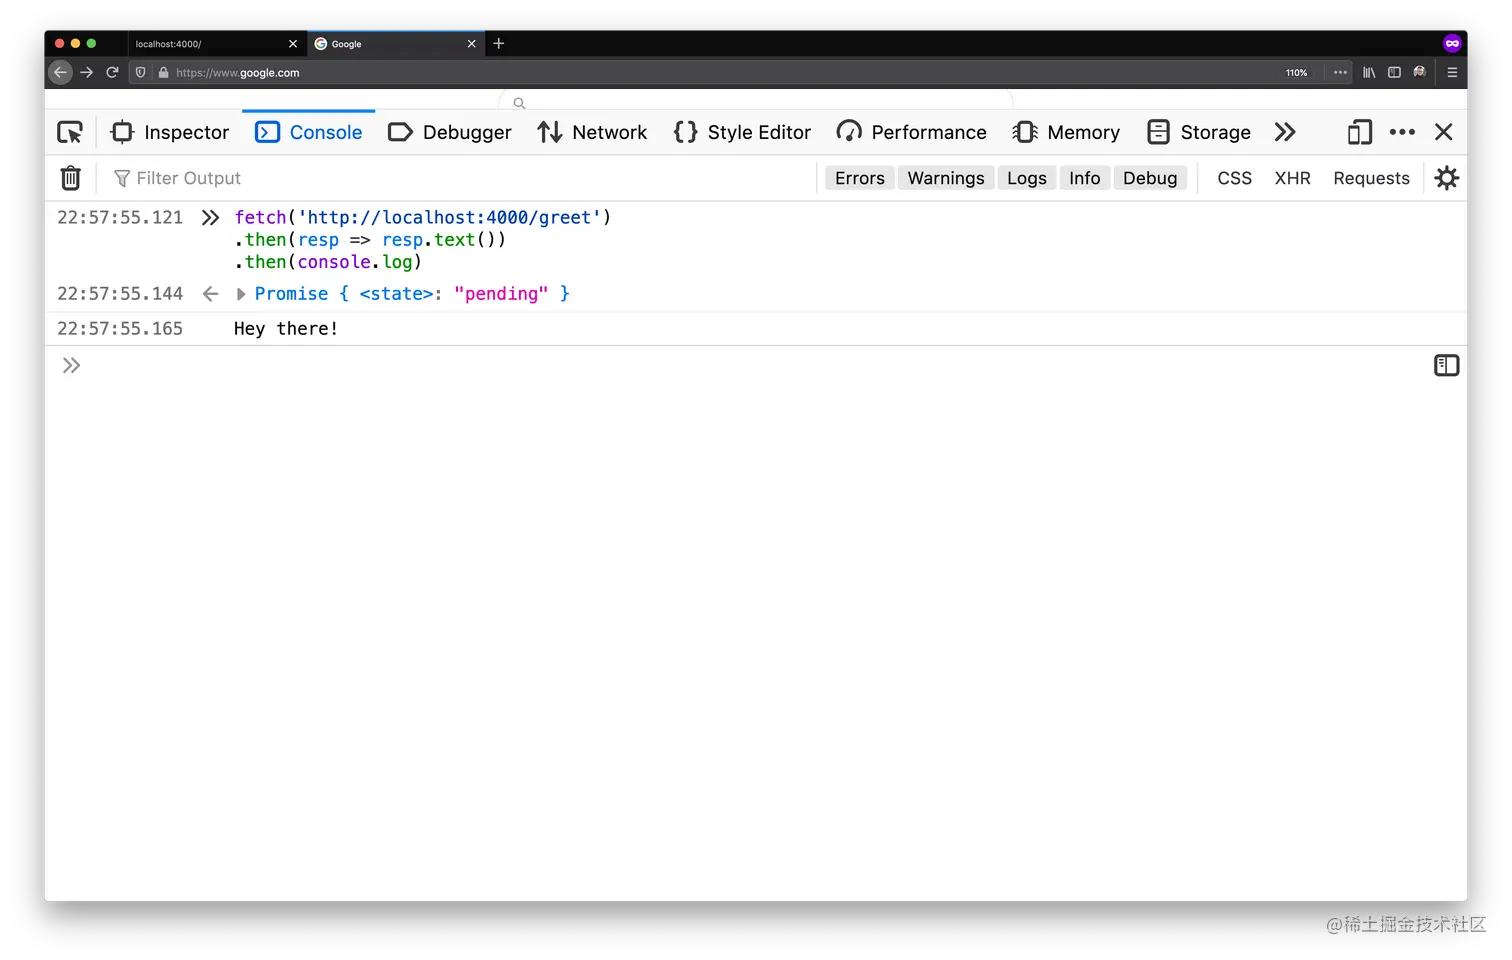Activate the element picker tool
Image resolution: width=1512 pixels, height=960 pixels.
pyautogui.click(x=70, y=132)
